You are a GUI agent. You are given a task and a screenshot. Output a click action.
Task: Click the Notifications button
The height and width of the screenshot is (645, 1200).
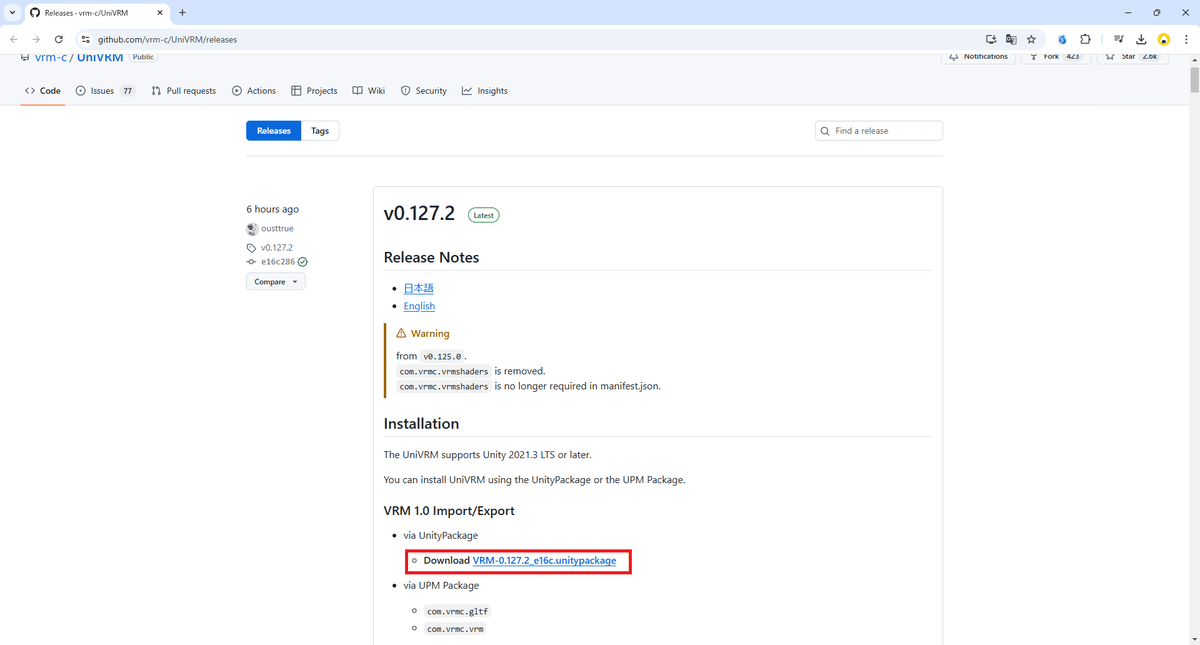click(x=978, y=57)
